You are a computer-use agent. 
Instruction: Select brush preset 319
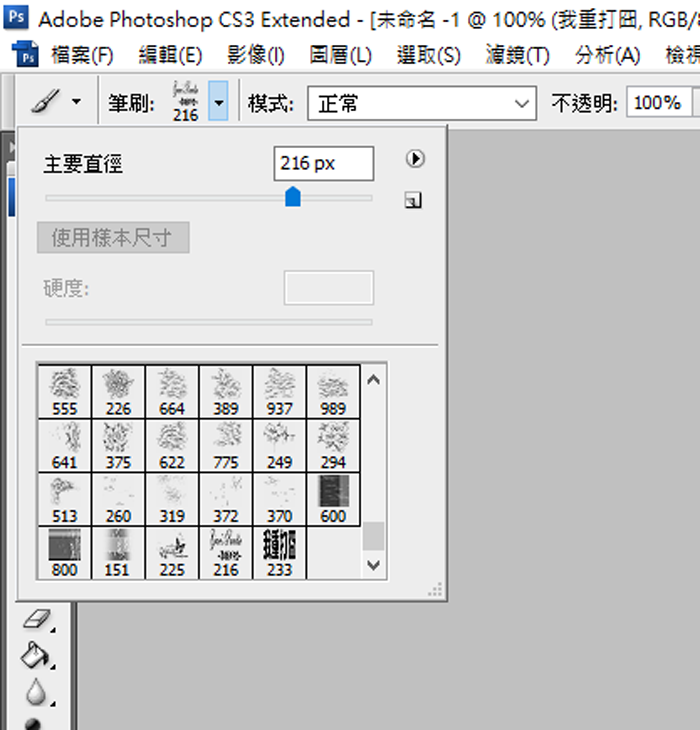point(172,499)
